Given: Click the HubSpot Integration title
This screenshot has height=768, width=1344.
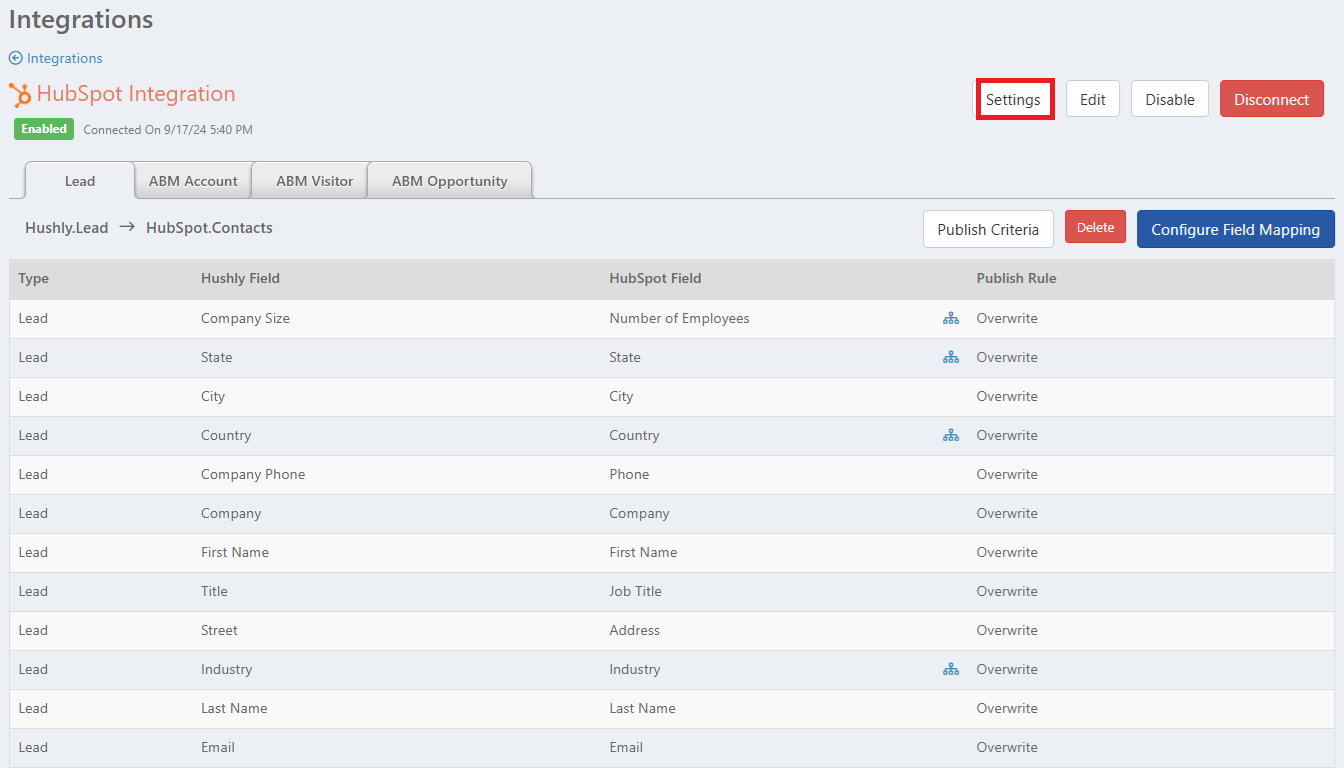Looking at the screenshot, I should tap(136, 94).
